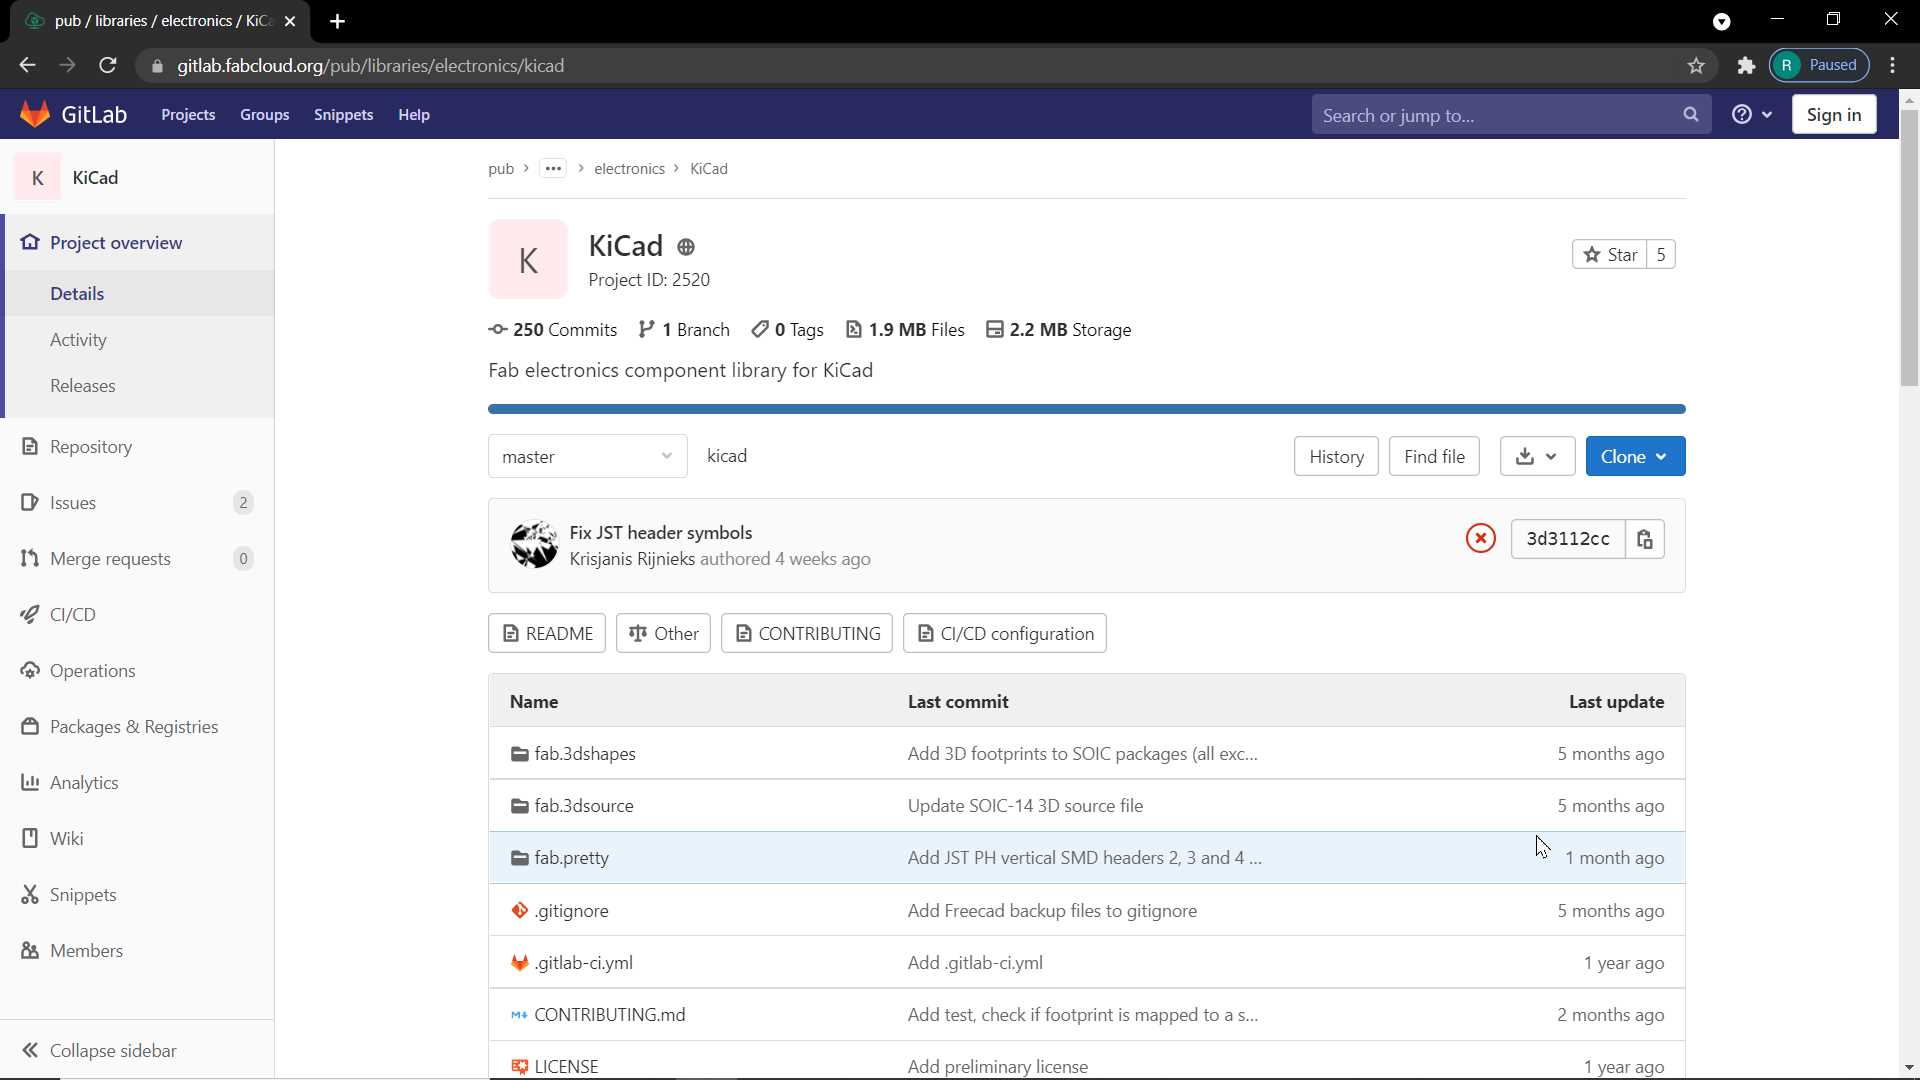This screenshot has height=1080, width=1920.
Task: Open Details under Project overview
Action: [x=139, y=293]
